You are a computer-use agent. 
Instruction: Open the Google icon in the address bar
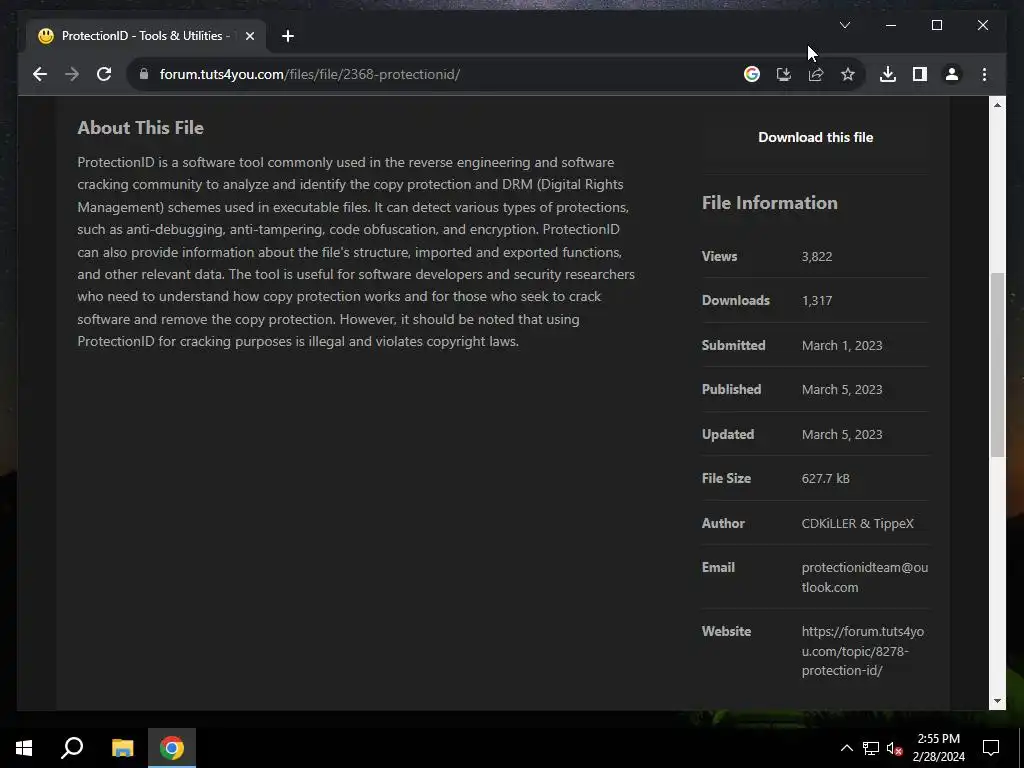(752, 74)
